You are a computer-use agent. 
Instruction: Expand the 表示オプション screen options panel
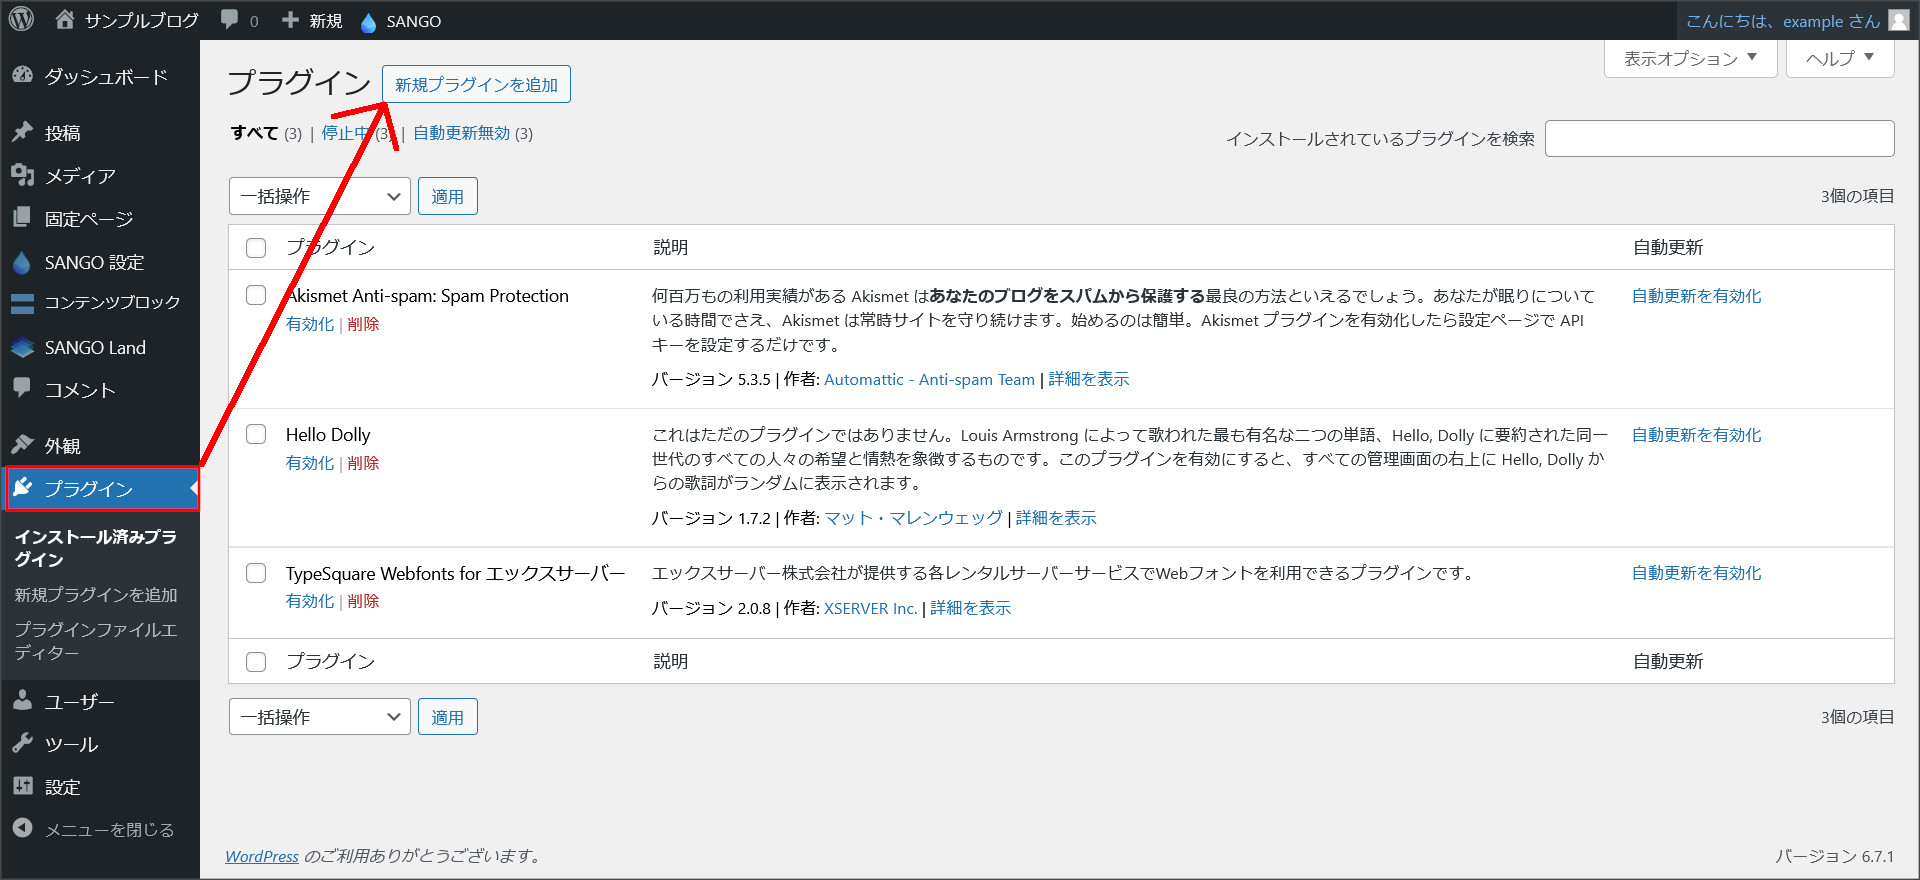1689,58
